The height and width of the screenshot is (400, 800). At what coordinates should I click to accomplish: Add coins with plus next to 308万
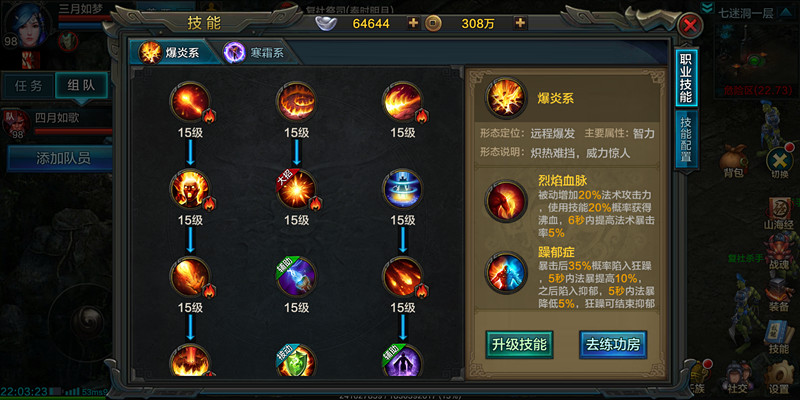click(520, 23)
